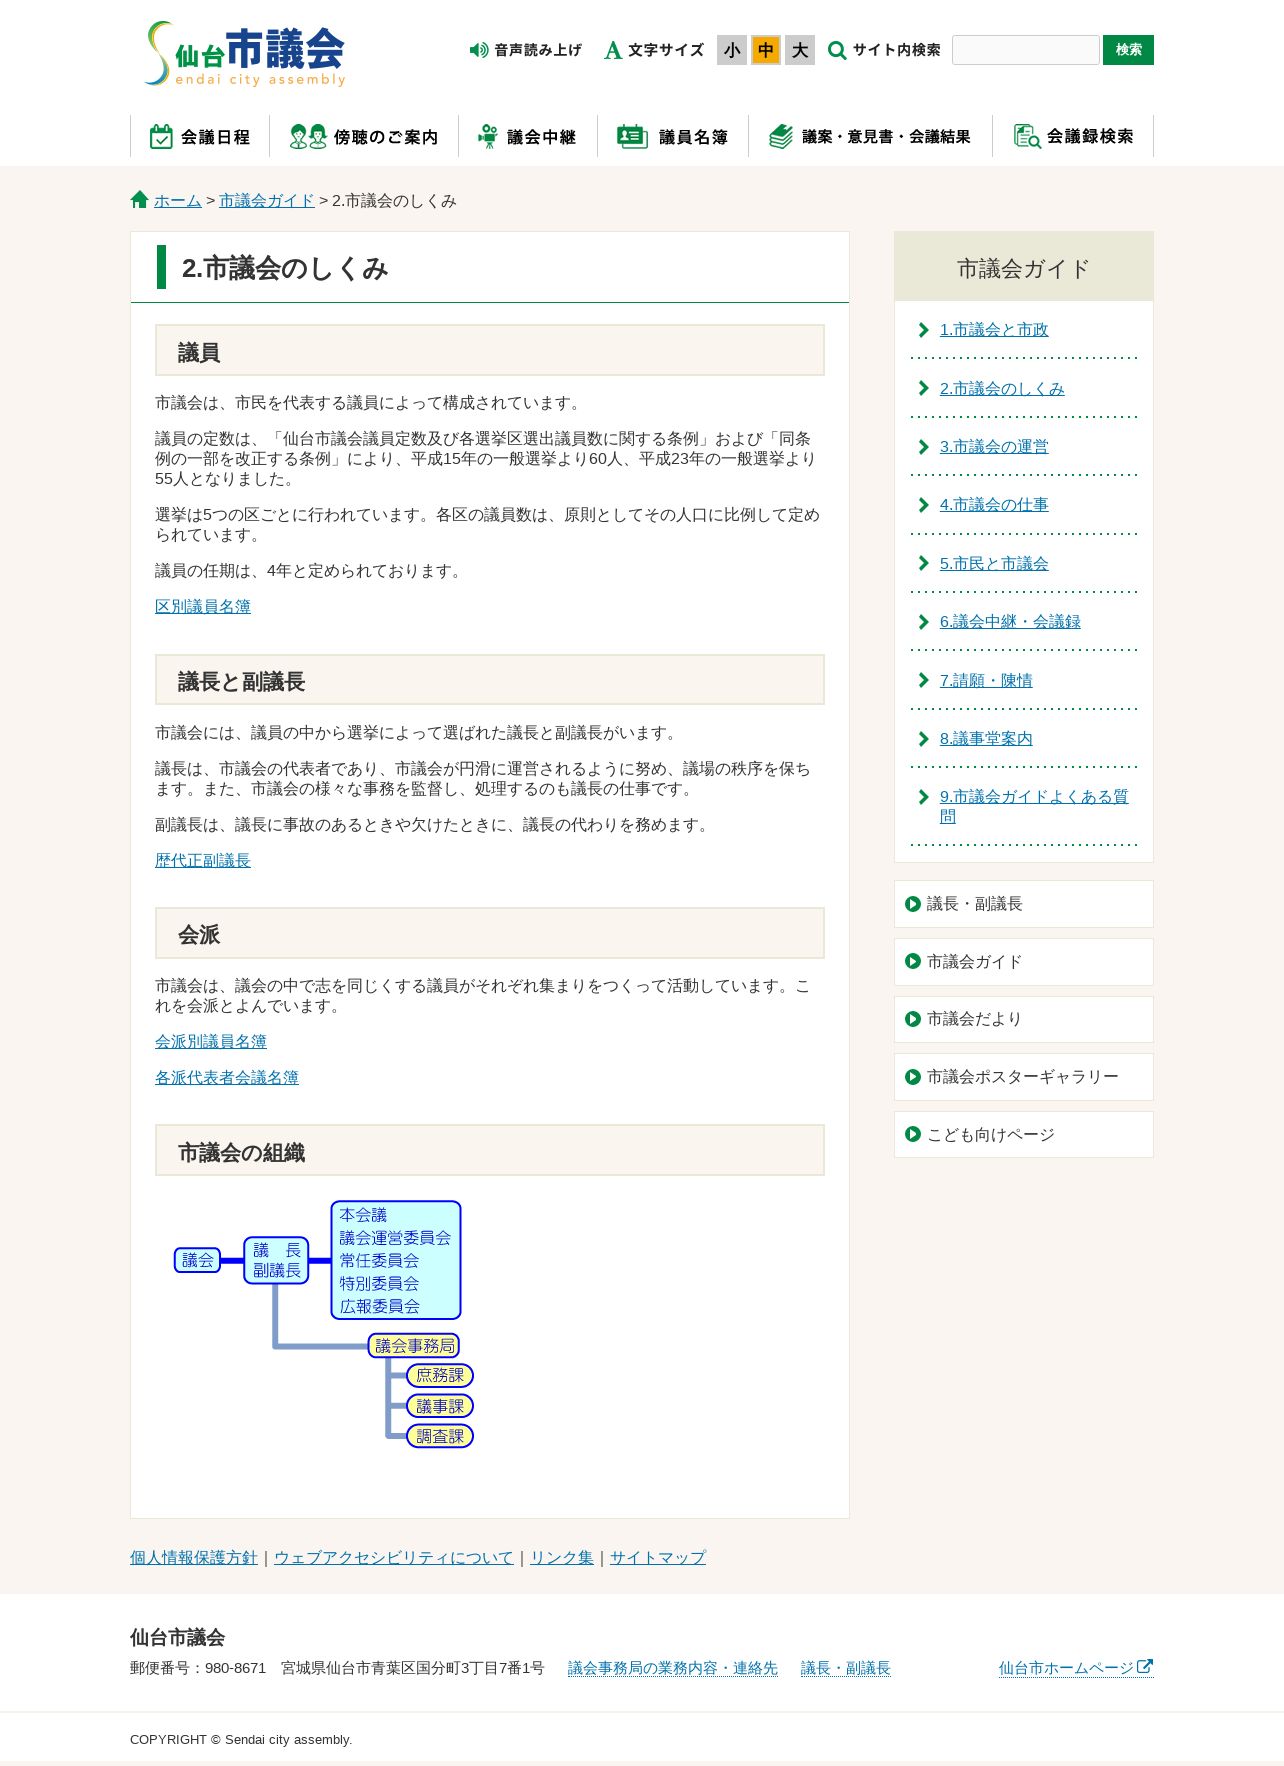Click the chevron beside 2.市議会のしくみ
This screenshot has height=1766, width=1284.
(924, 388)
